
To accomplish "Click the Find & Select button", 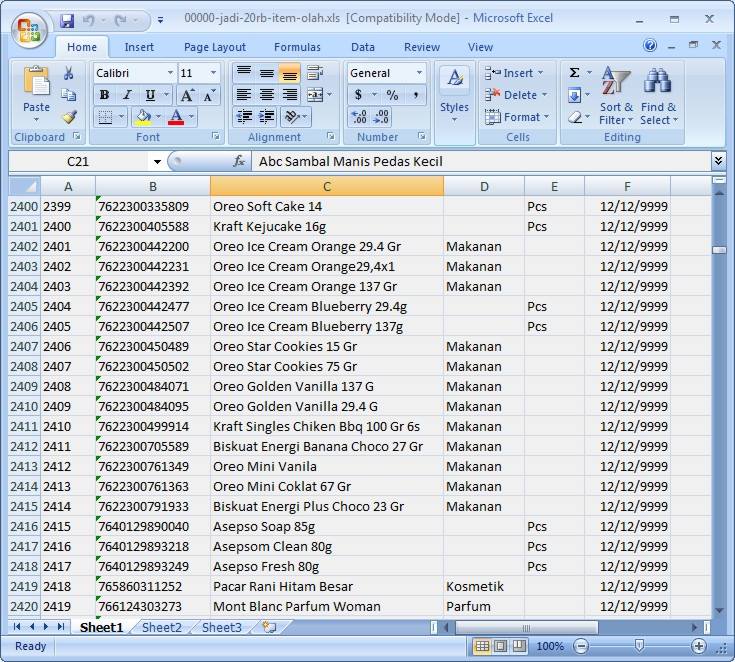I will click(x=658, y=96).
